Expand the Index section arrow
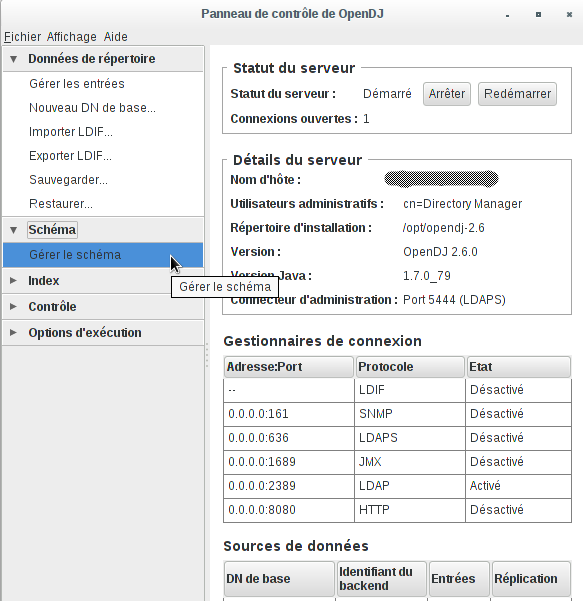 coord(13,281)
